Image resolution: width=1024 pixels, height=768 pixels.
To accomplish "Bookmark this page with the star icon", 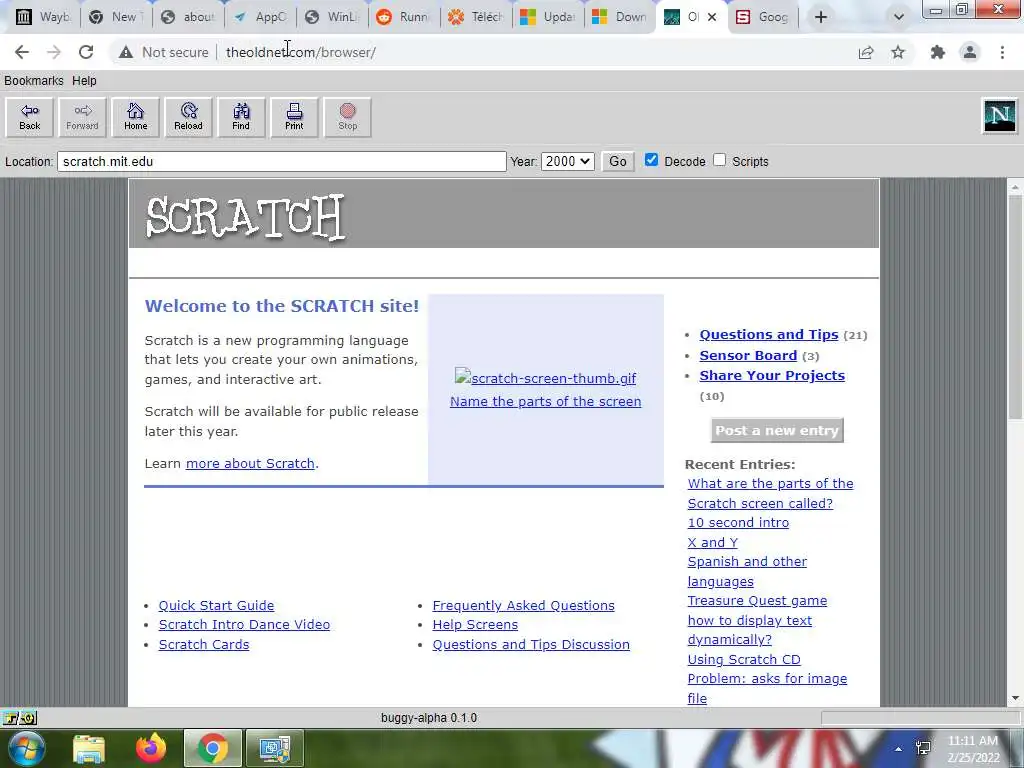I will (899, 52).
